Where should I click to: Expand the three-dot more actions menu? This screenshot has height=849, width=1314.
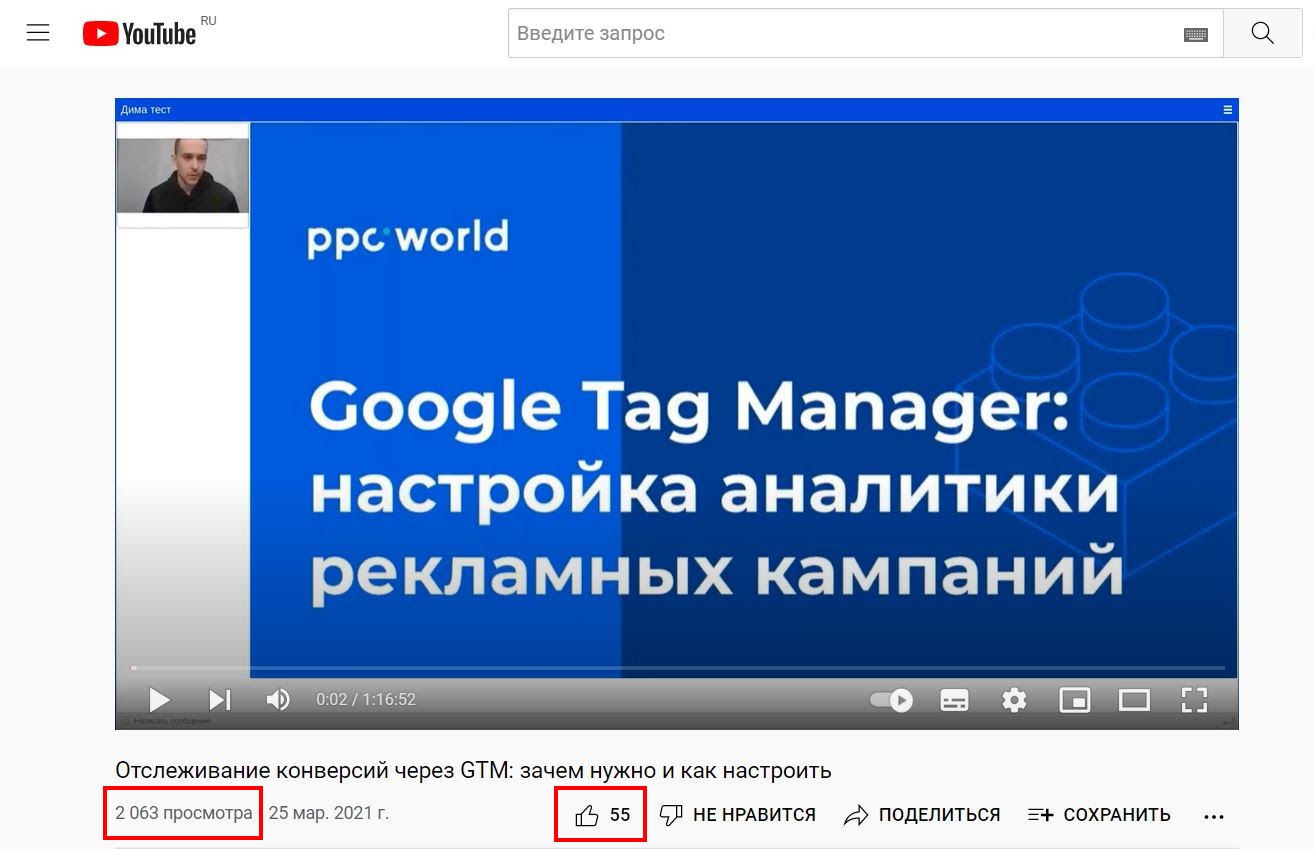click(x=1214, y=816)
